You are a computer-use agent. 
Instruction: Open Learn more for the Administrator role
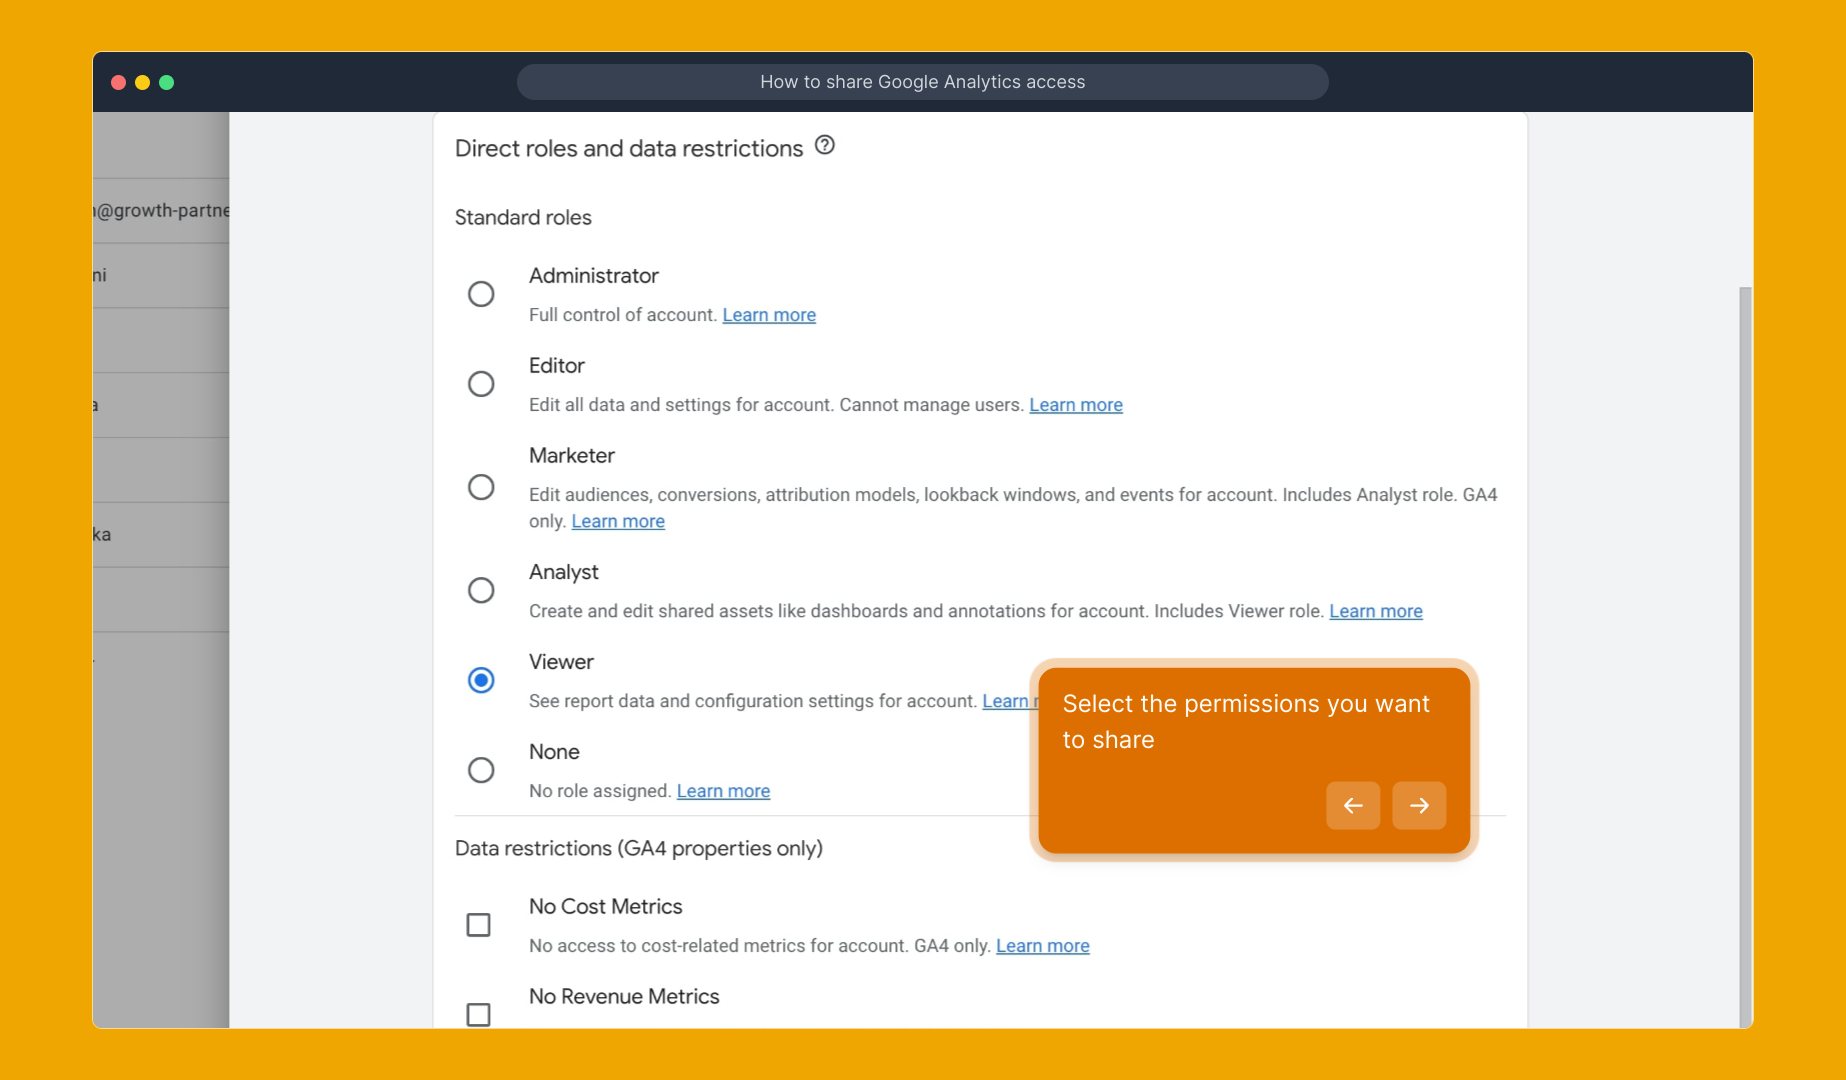(768, 314)
